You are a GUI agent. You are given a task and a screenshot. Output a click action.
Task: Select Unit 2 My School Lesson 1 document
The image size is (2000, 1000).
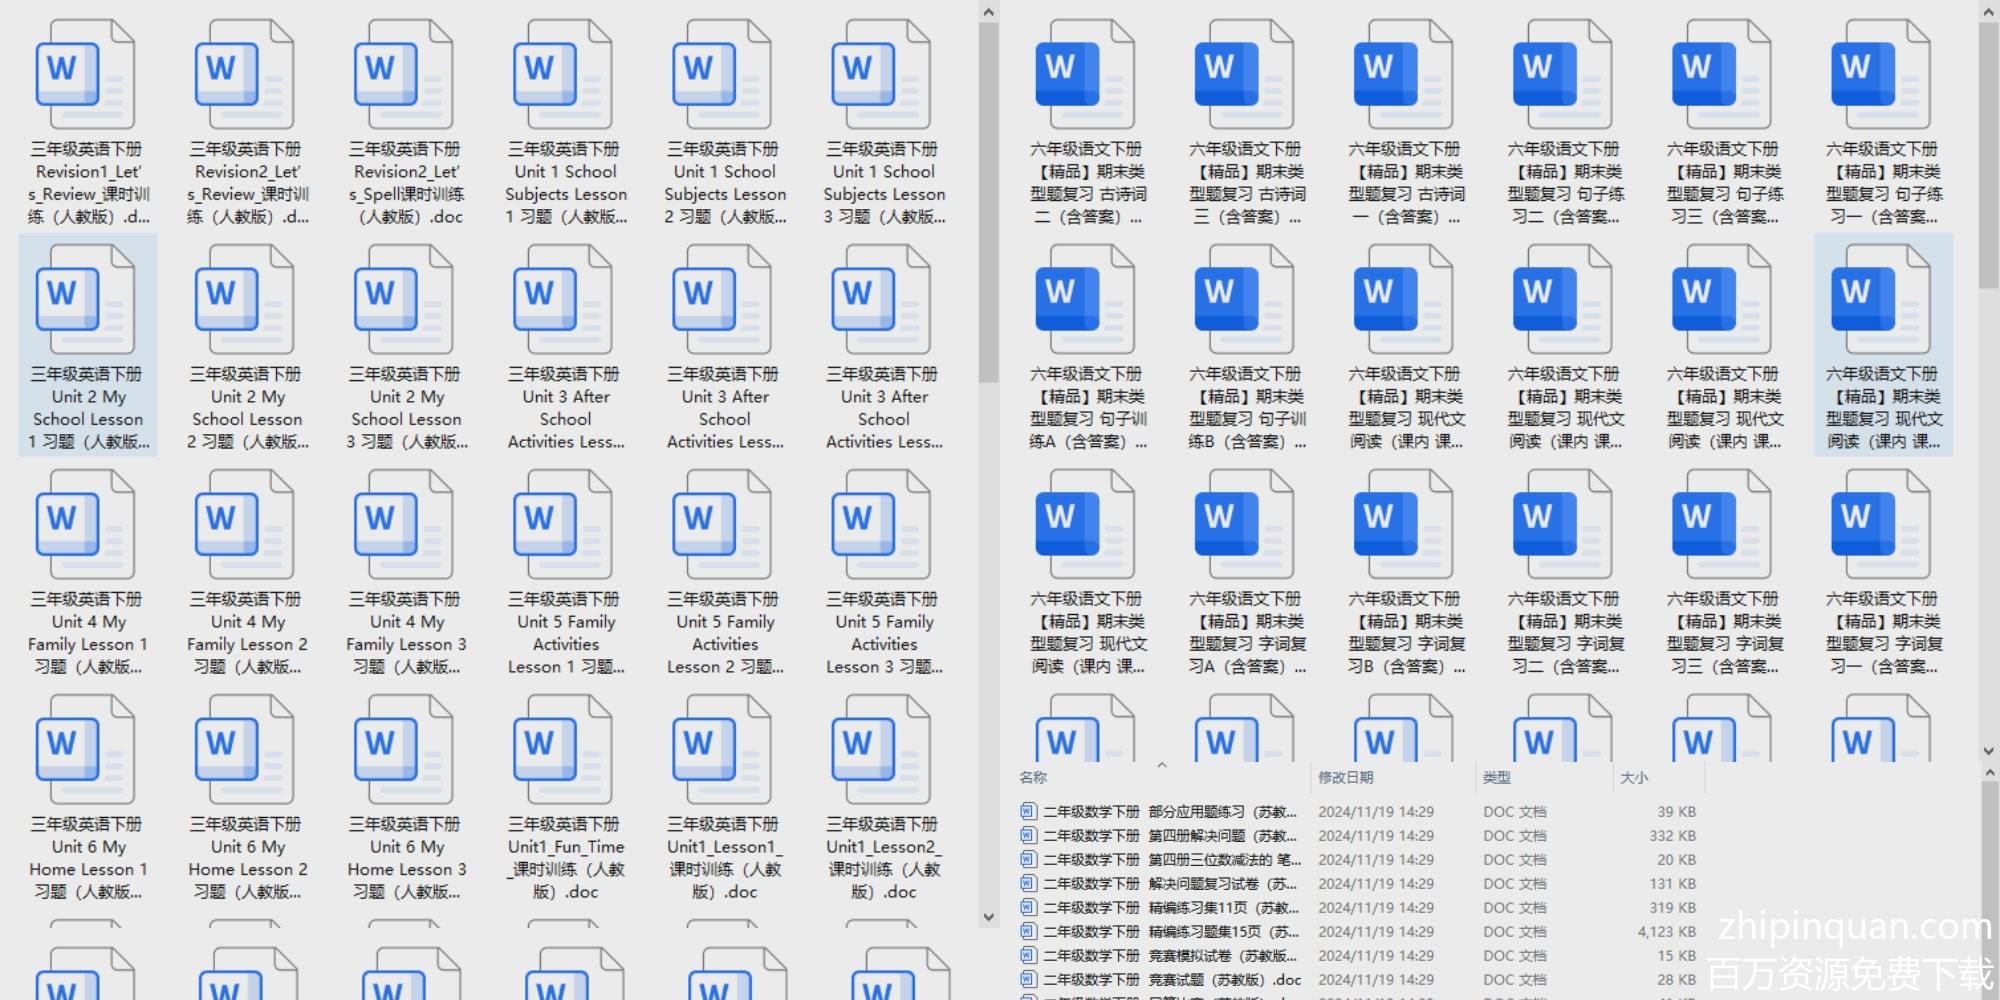click(85, 301)
